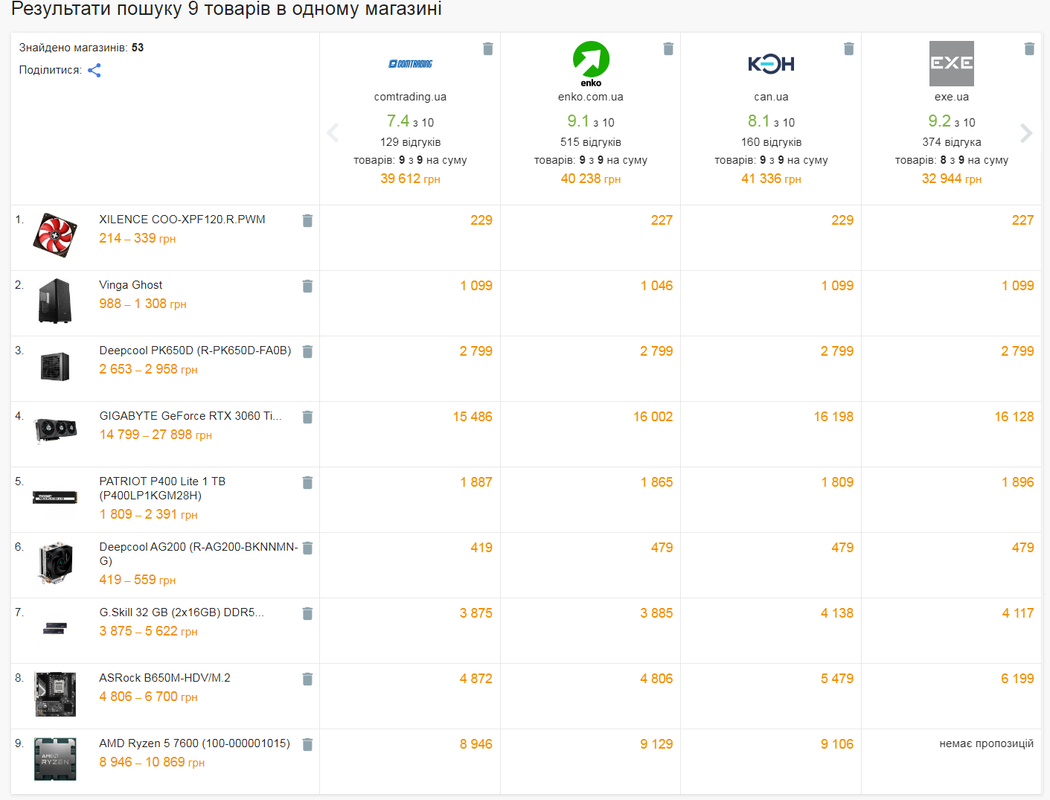Delete XILENCE COO-XPF120.R.PWM from the list

(x=307, y=221)
